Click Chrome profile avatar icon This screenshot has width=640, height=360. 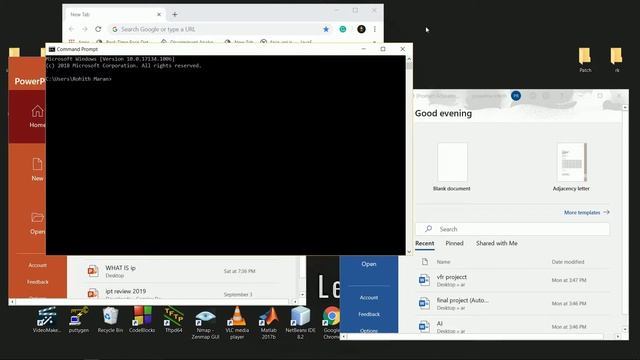361,29
